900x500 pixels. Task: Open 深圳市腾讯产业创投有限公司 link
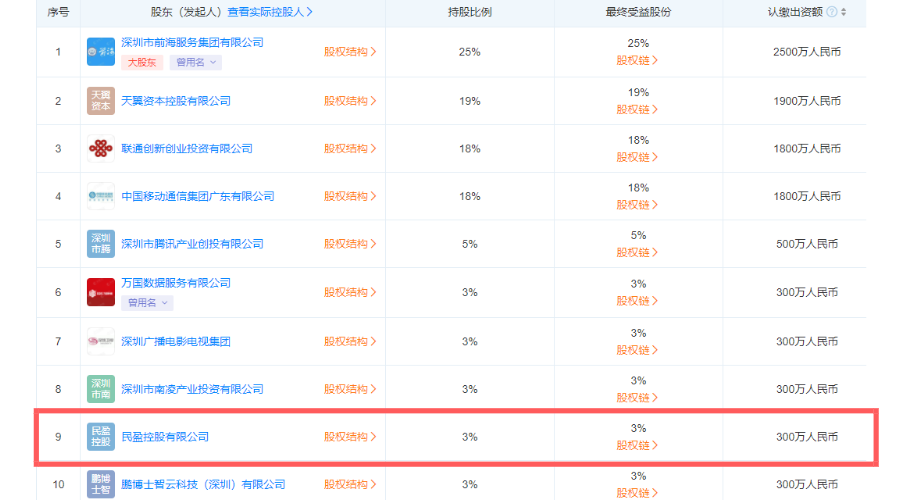click(192, 244)
